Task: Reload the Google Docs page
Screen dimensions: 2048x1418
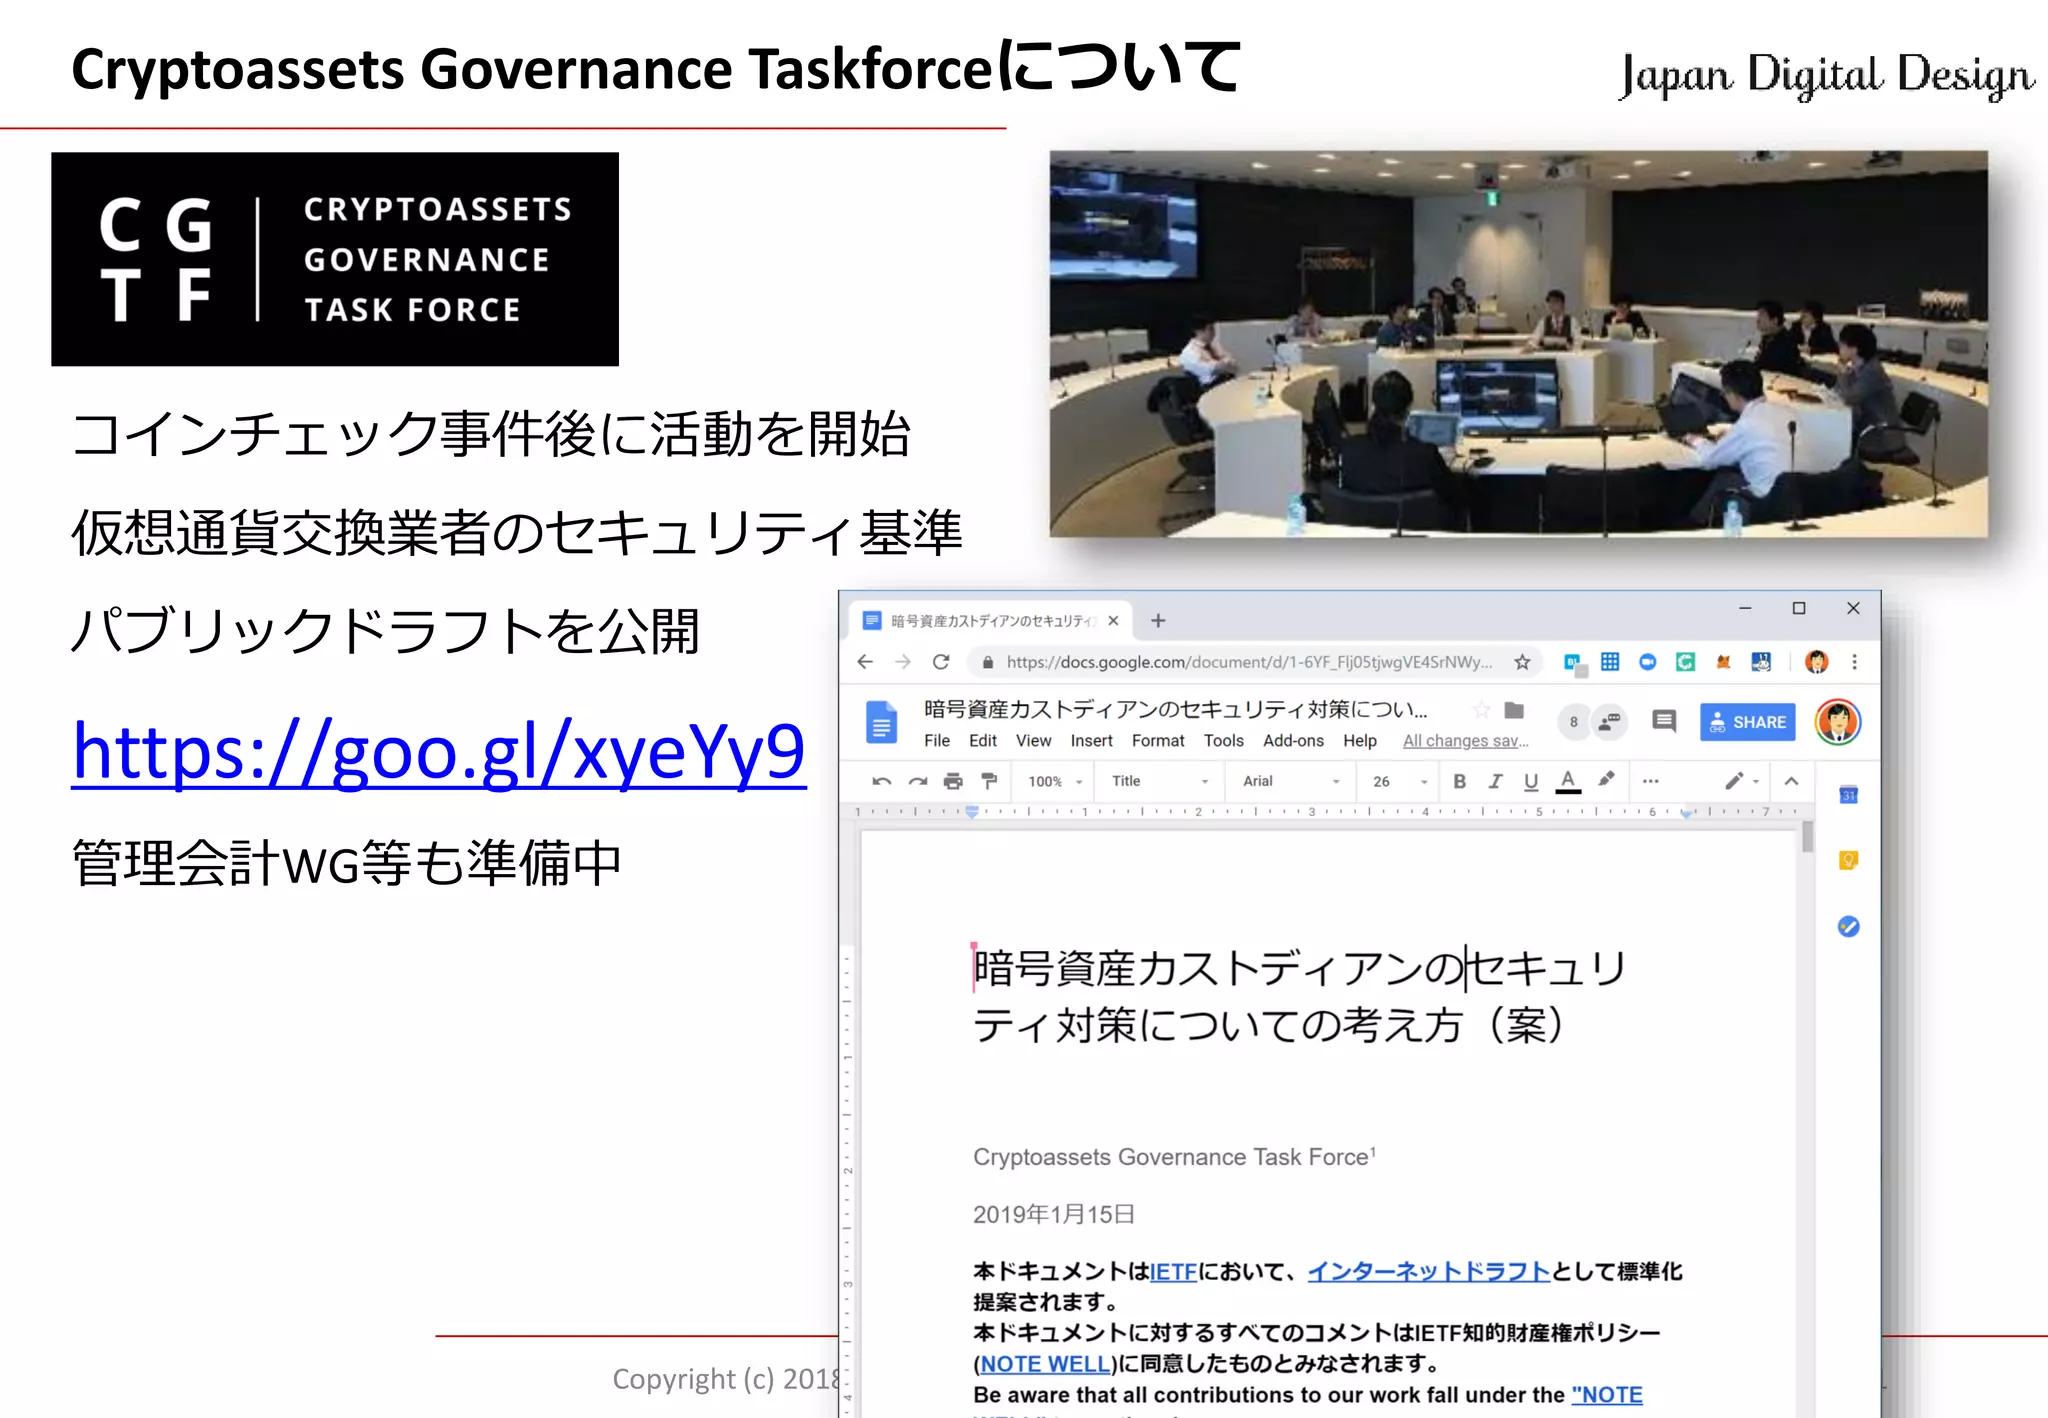Action: pyautogui.click(x=941, y=662)
